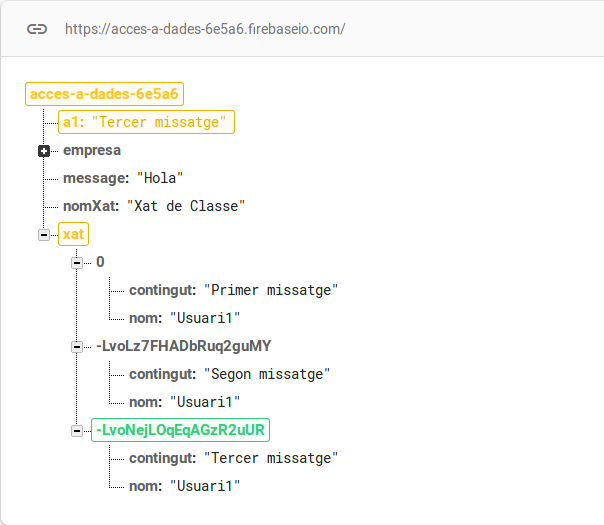The height and width of the screenshot is (525, 604).
Task: Edit the nomXat value "Xat de Classe"
Action: [186, 206]
